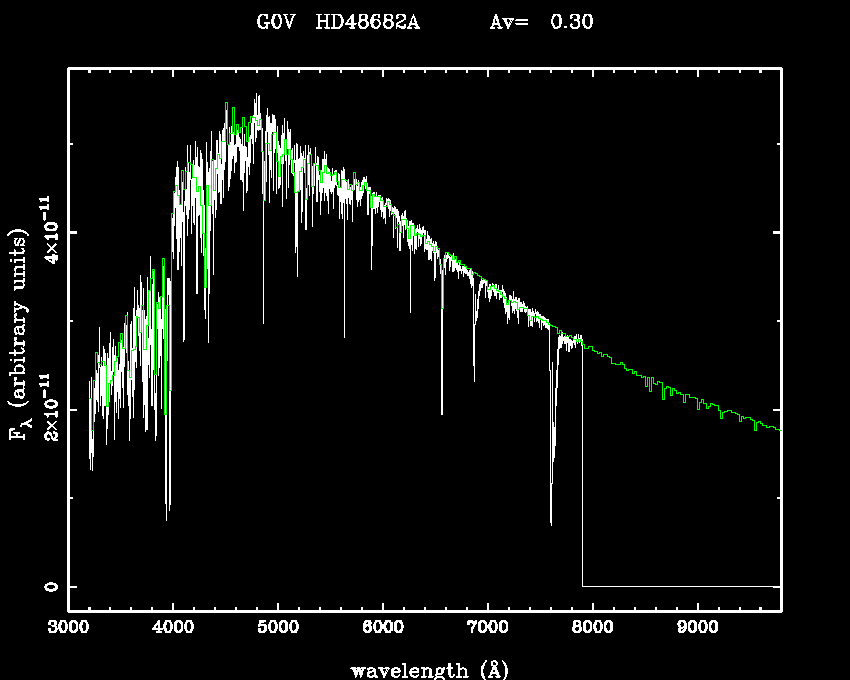Click bottom of absorption dip just below 4000 Å
The height and width of the screenshot is (680, 850).
point(167,515)
